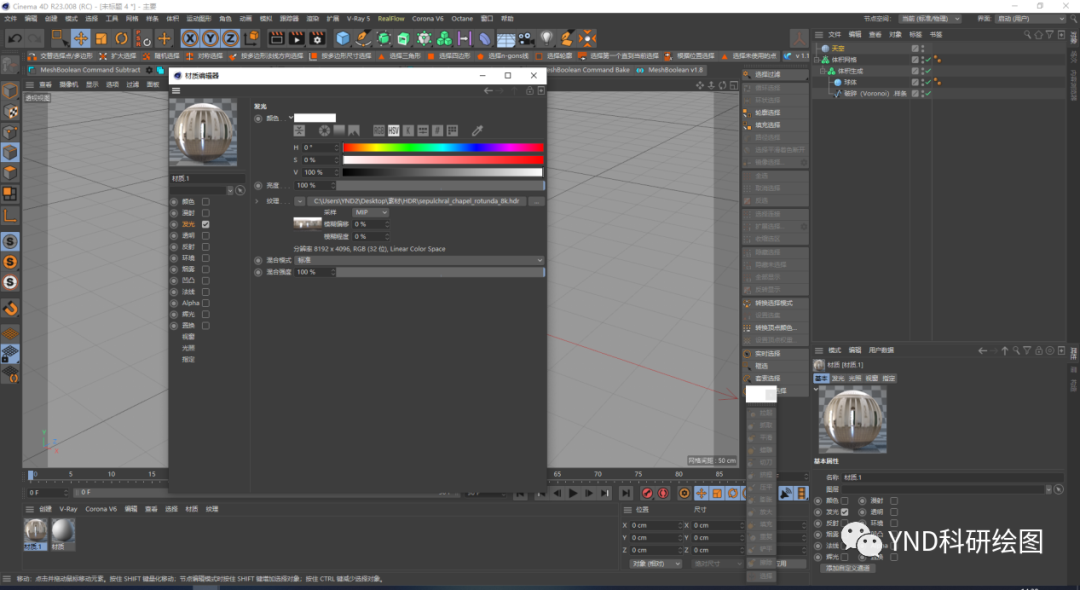Open layer dropdown under material name
This screenshot has height=590, width=1080.
[x=230, y=190]
